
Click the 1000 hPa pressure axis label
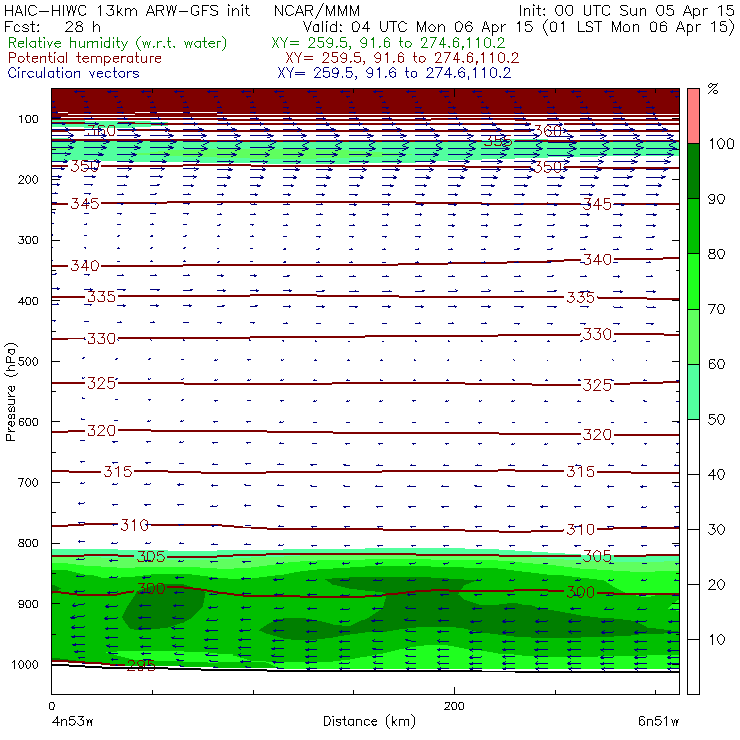coord(25,664)
